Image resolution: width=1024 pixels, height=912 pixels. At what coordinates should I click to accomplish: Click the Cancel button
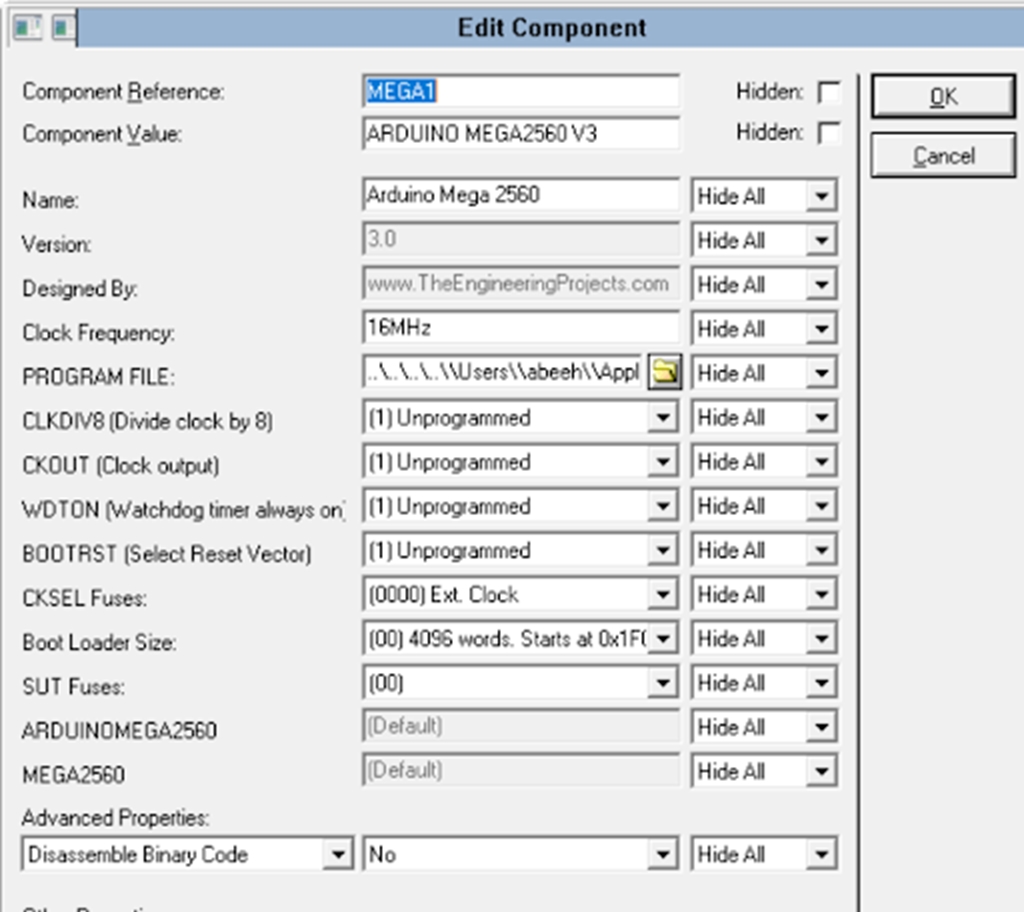tap(943, 155)
